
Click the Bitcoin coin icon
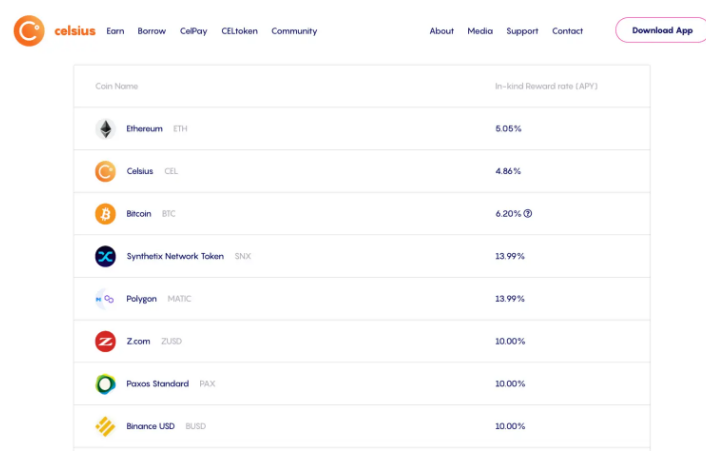[x=105, y=214]
